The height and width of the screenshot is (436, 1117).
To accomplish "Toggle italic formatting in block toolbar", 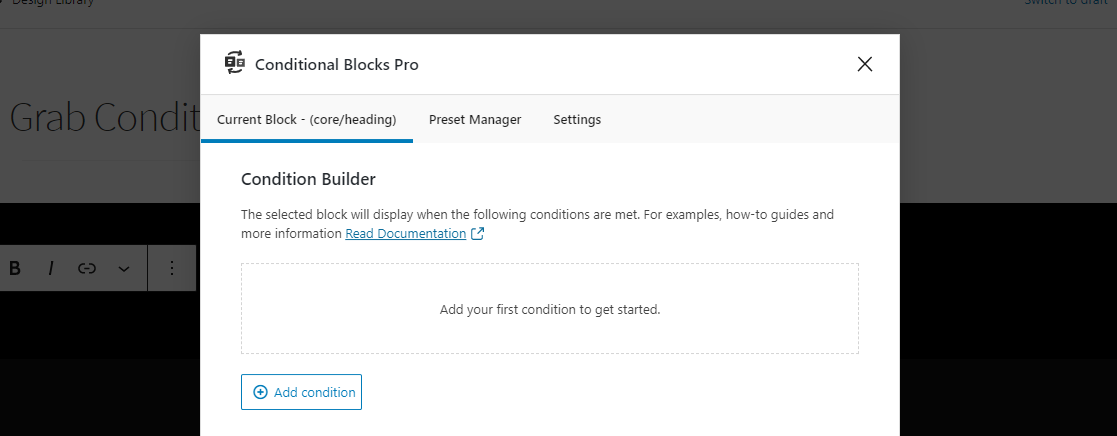I will (x=51, y=268).
